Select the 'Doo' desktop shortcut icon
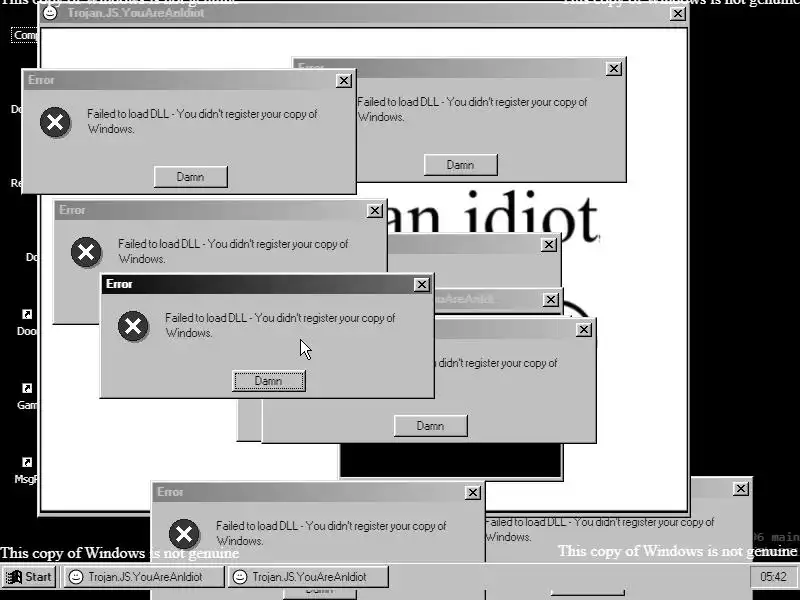The width and height of the screenshot is (800, 600). tap(27, 322)
